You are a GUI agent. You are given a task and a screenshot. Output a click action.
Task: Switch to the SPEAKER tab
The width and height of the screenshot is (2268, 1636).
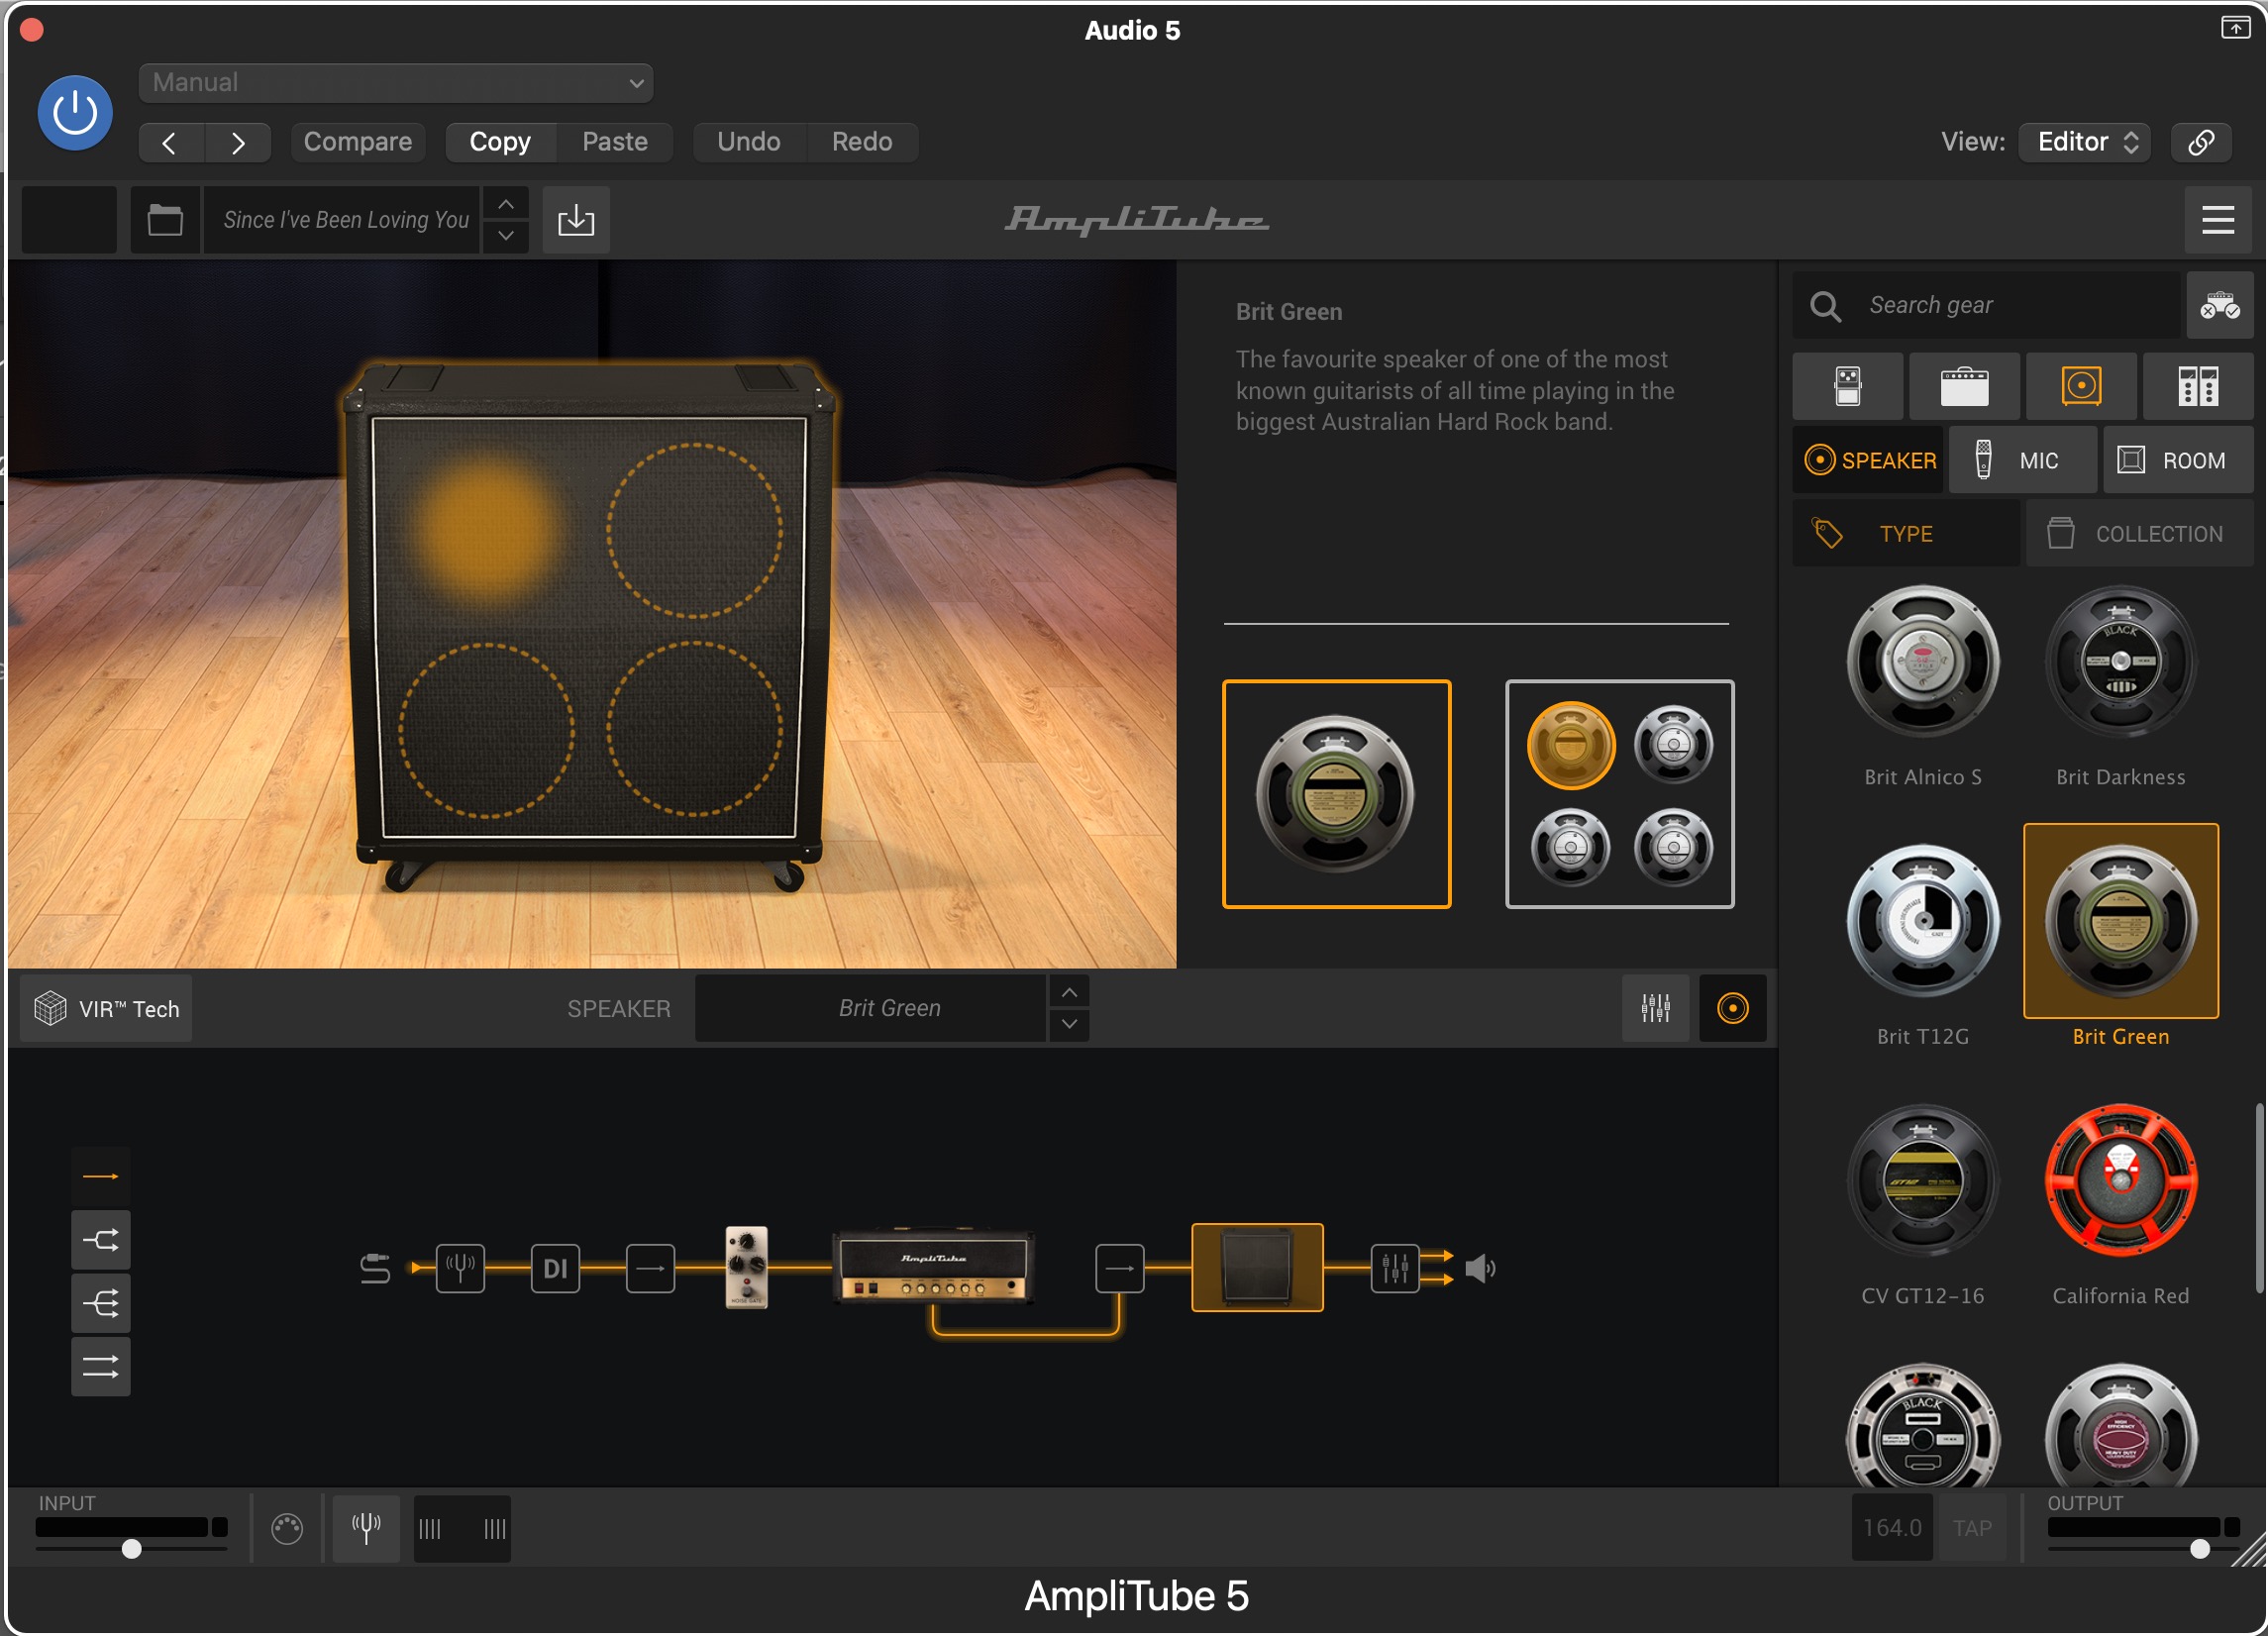tap(1870, 461)
